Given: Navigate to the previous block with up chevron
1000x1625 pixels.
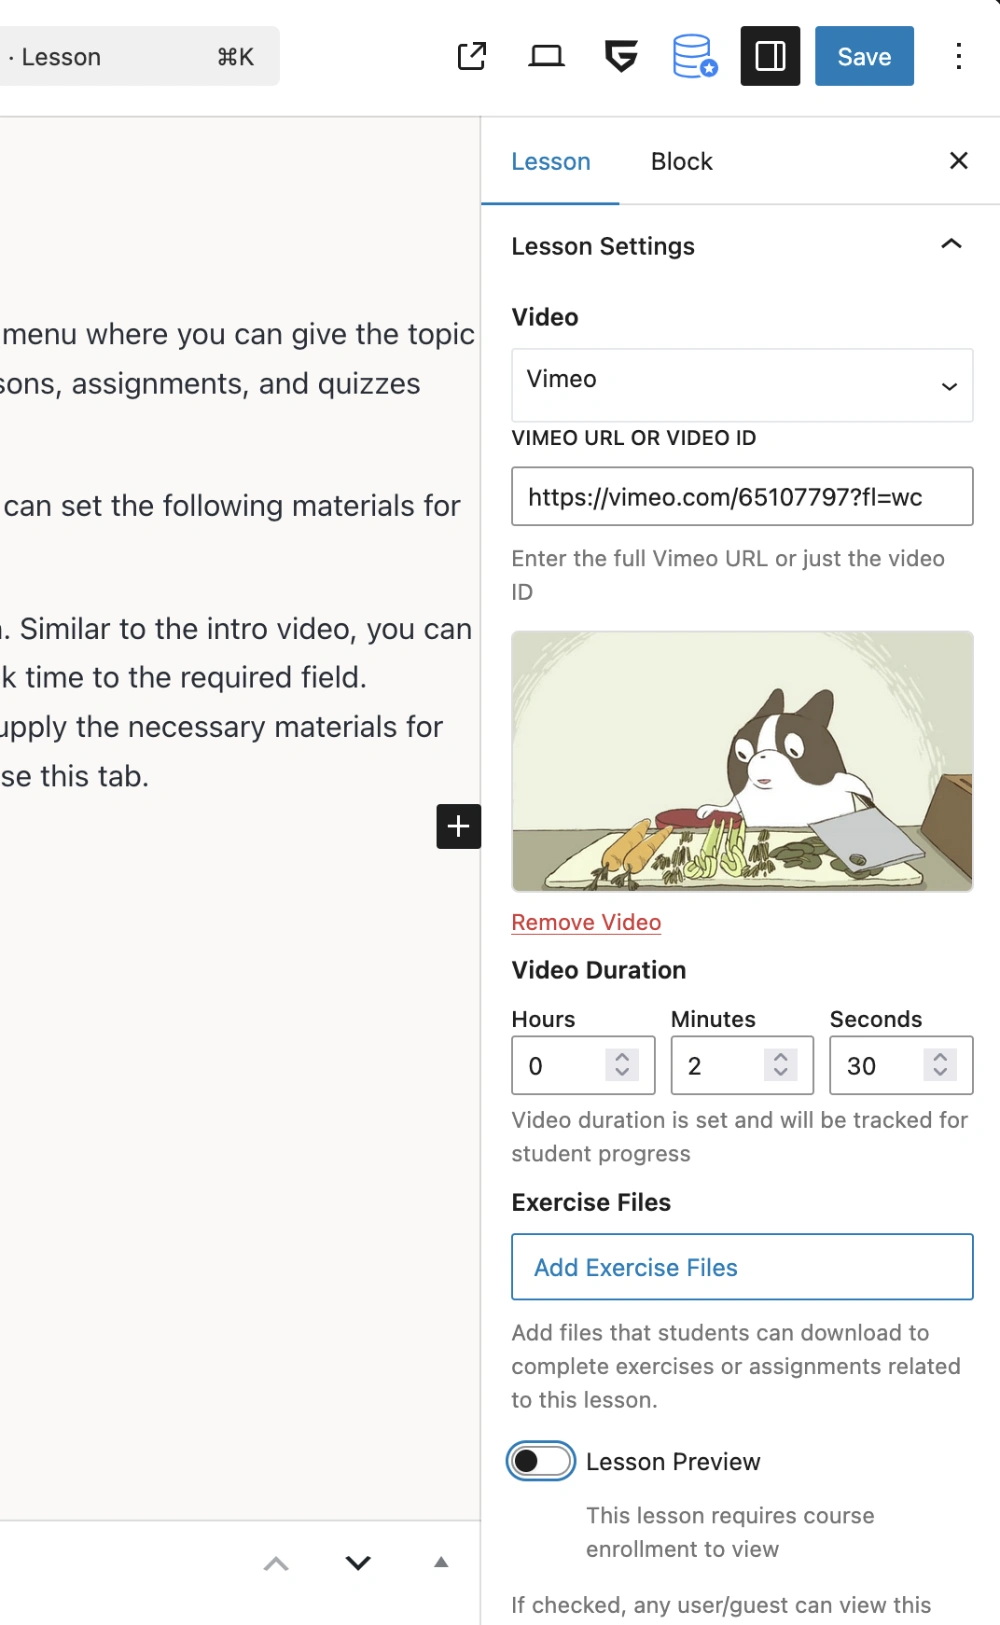Looking at the screenshot, I should tap(276, 1563).
